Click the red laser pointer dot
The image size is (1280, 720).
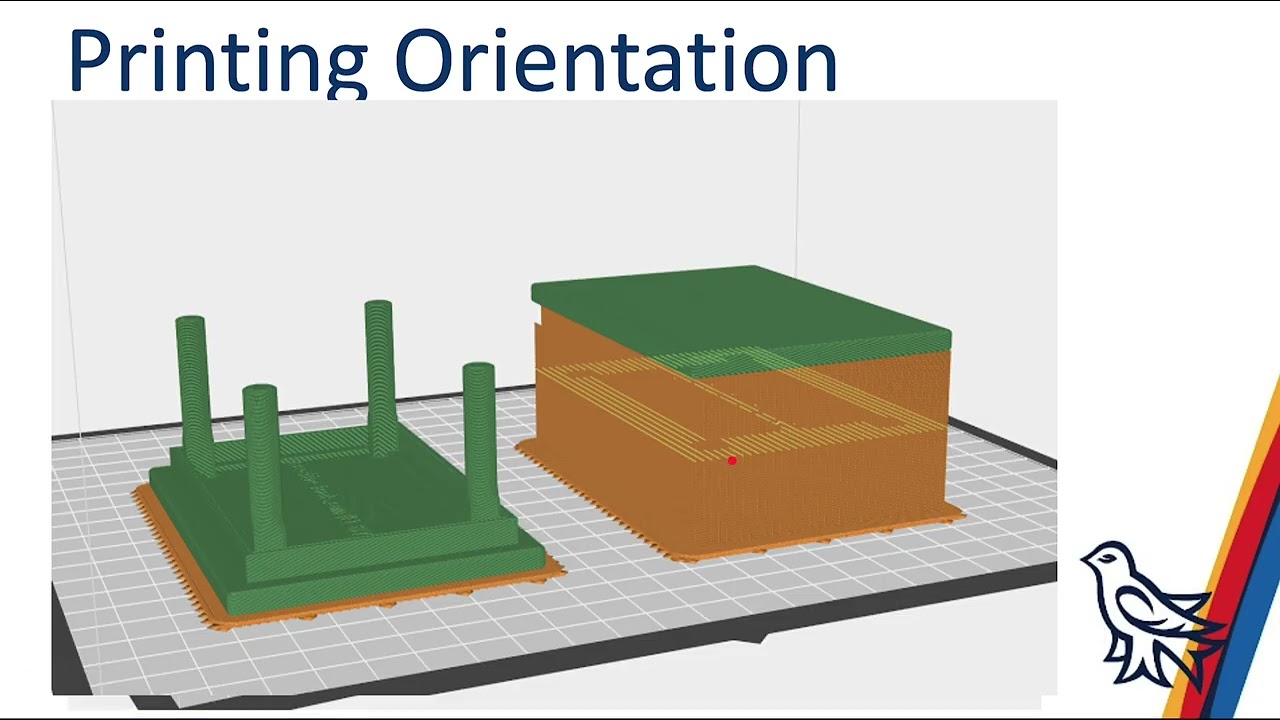click(732, 461)
